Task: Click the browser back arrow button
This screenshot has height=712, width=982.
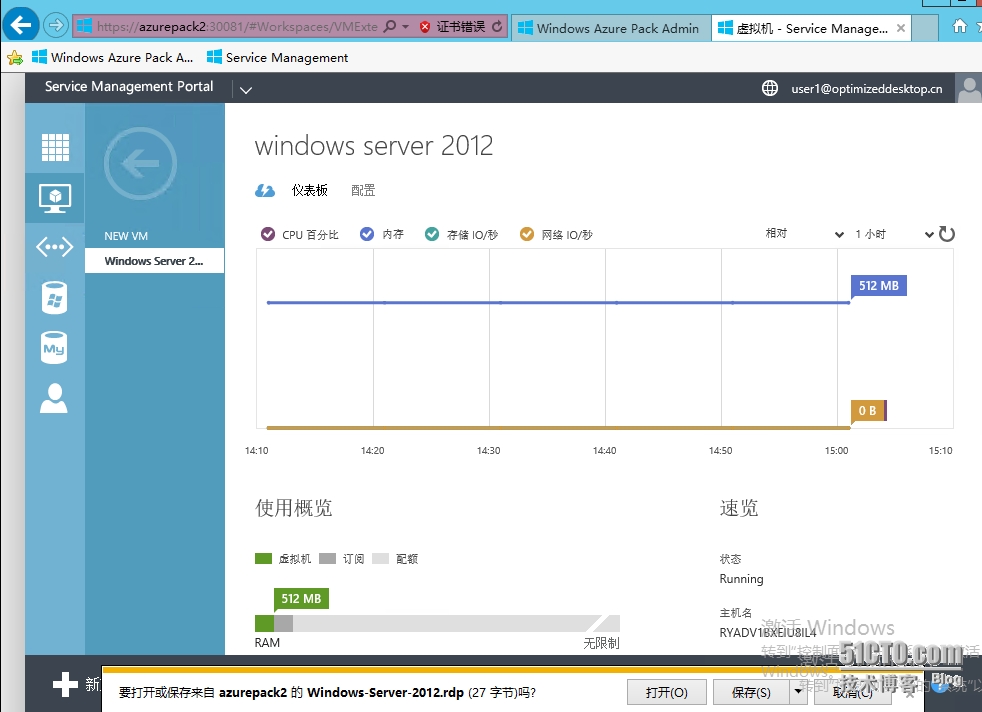Action: pyautogui.click(x=21, y=26)
